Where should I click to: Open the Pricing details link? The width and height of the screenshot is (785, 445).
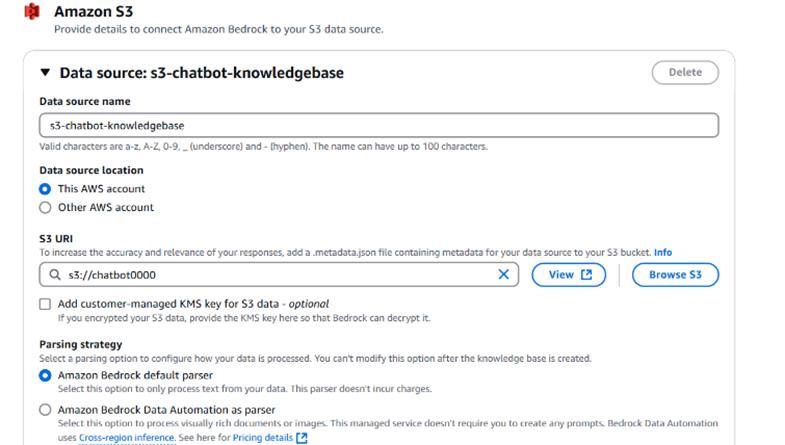pyautogui.click(x=263, y=437)
